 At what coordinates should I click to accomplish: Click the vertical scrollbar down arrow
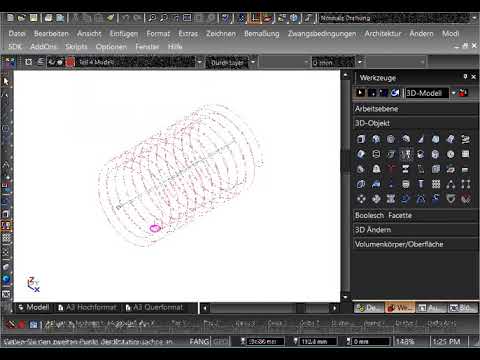point(346,297)
